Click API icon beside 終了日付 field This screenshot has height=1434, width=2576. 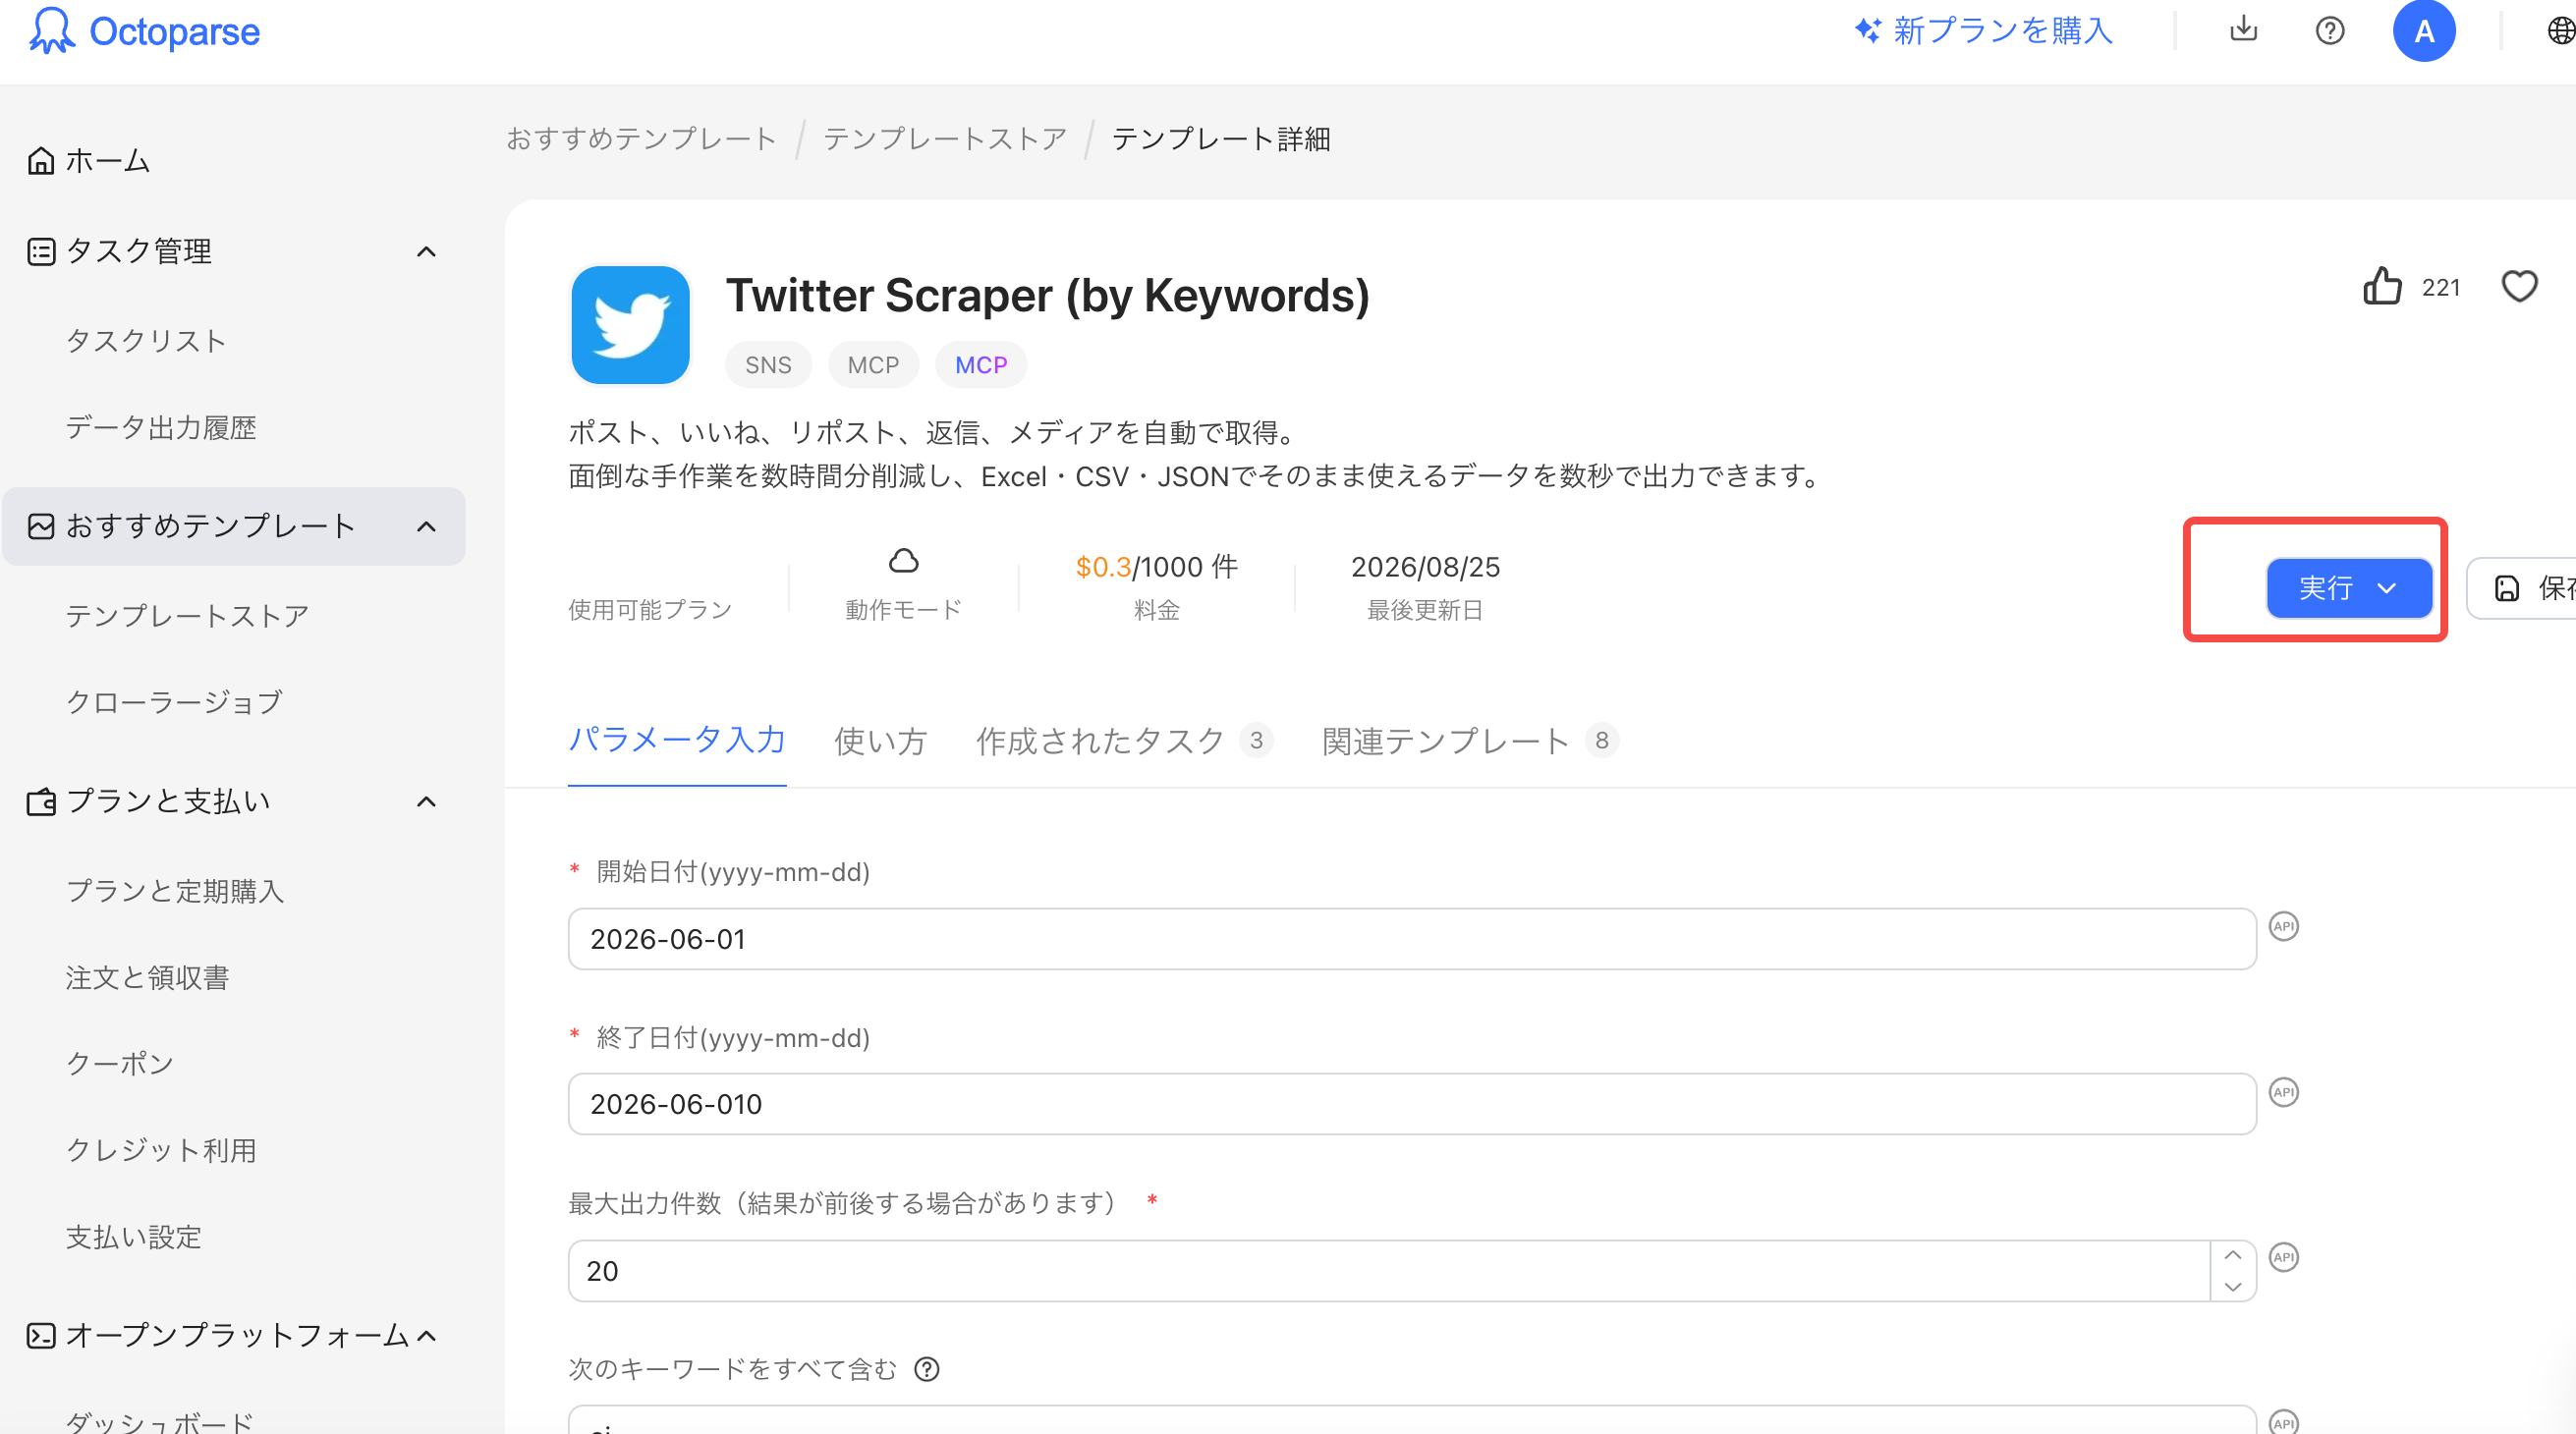[2283, 1092]
